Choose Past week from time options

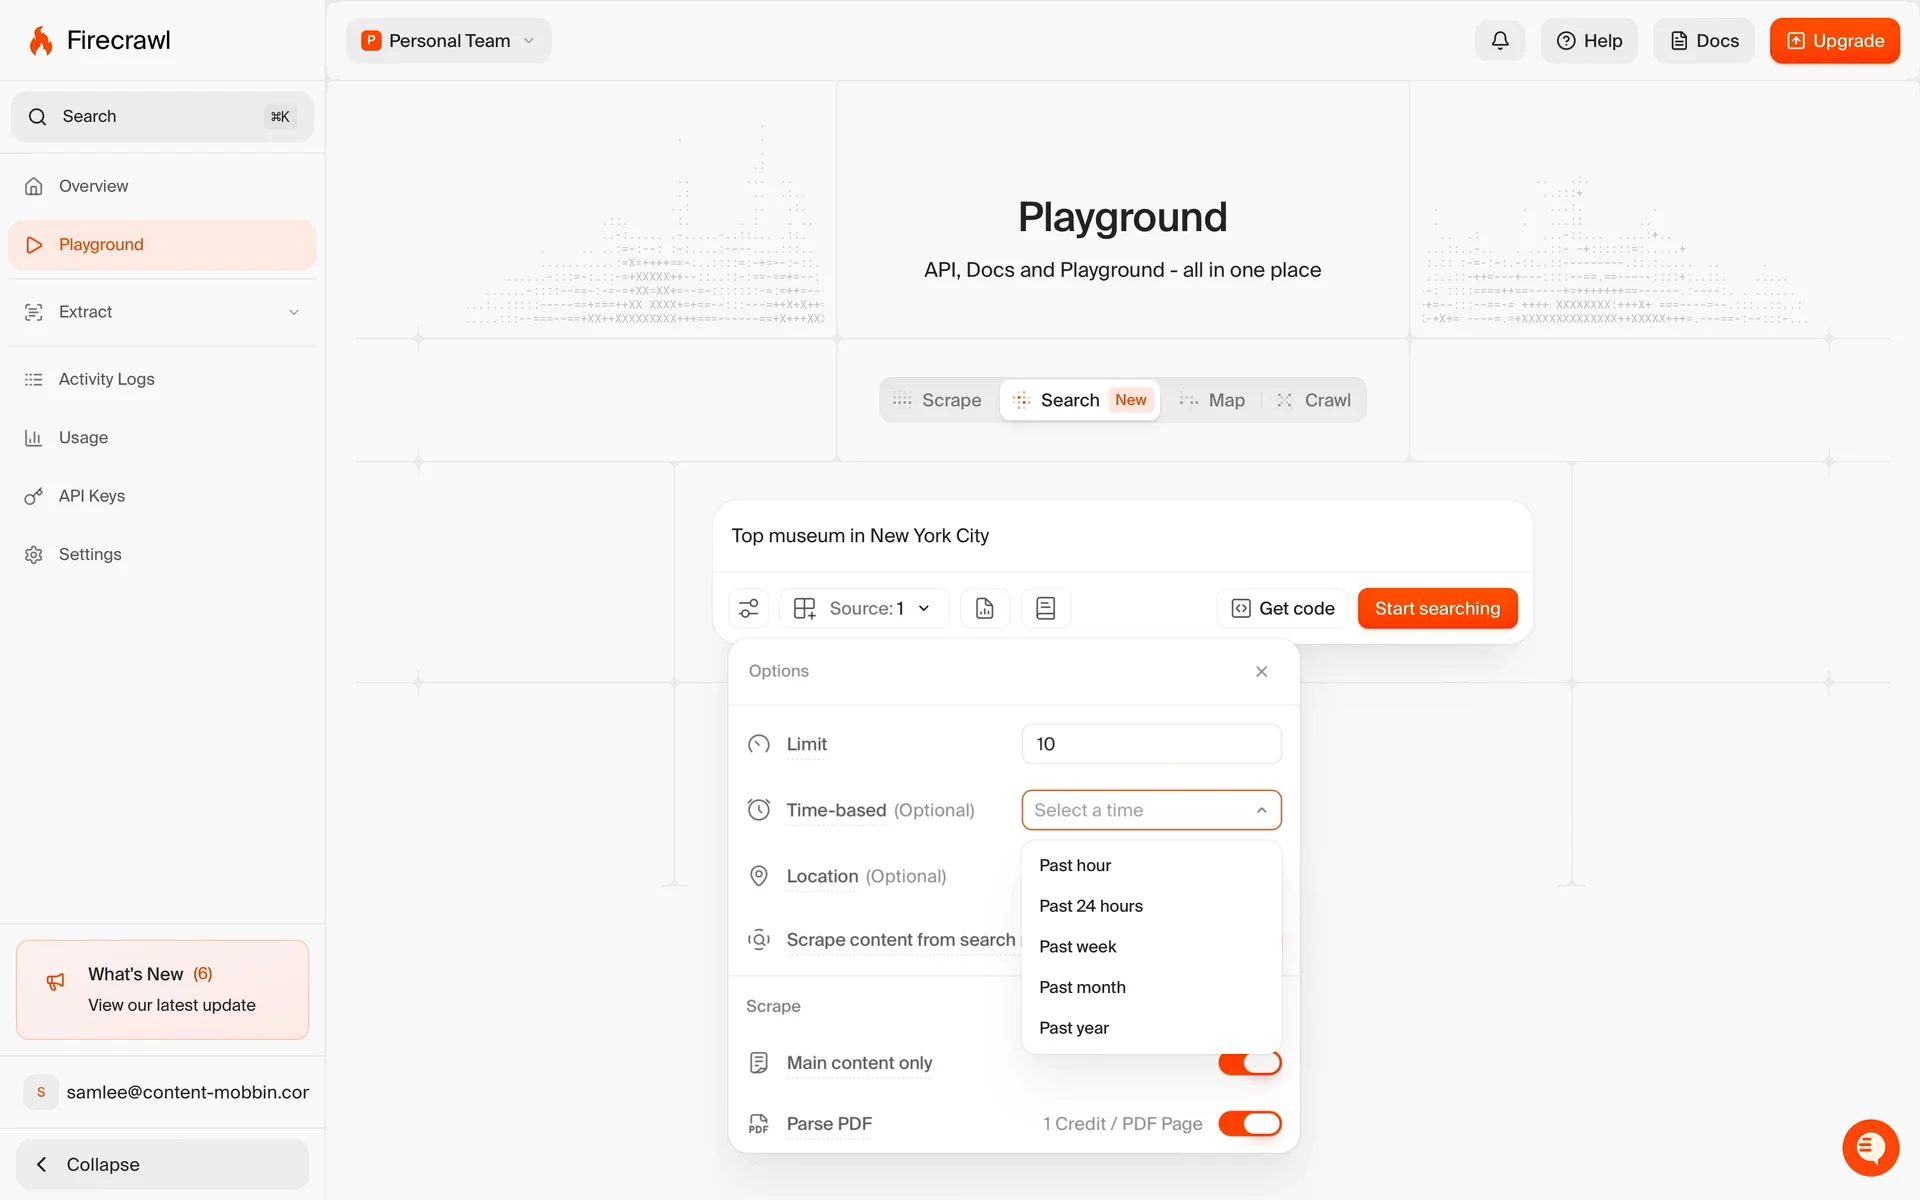[x=1077, y=946]
